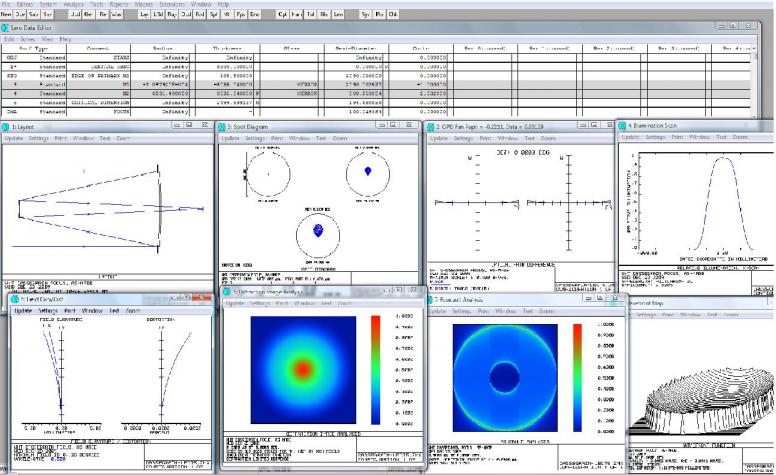Open the Macros menu

[144, 4]
